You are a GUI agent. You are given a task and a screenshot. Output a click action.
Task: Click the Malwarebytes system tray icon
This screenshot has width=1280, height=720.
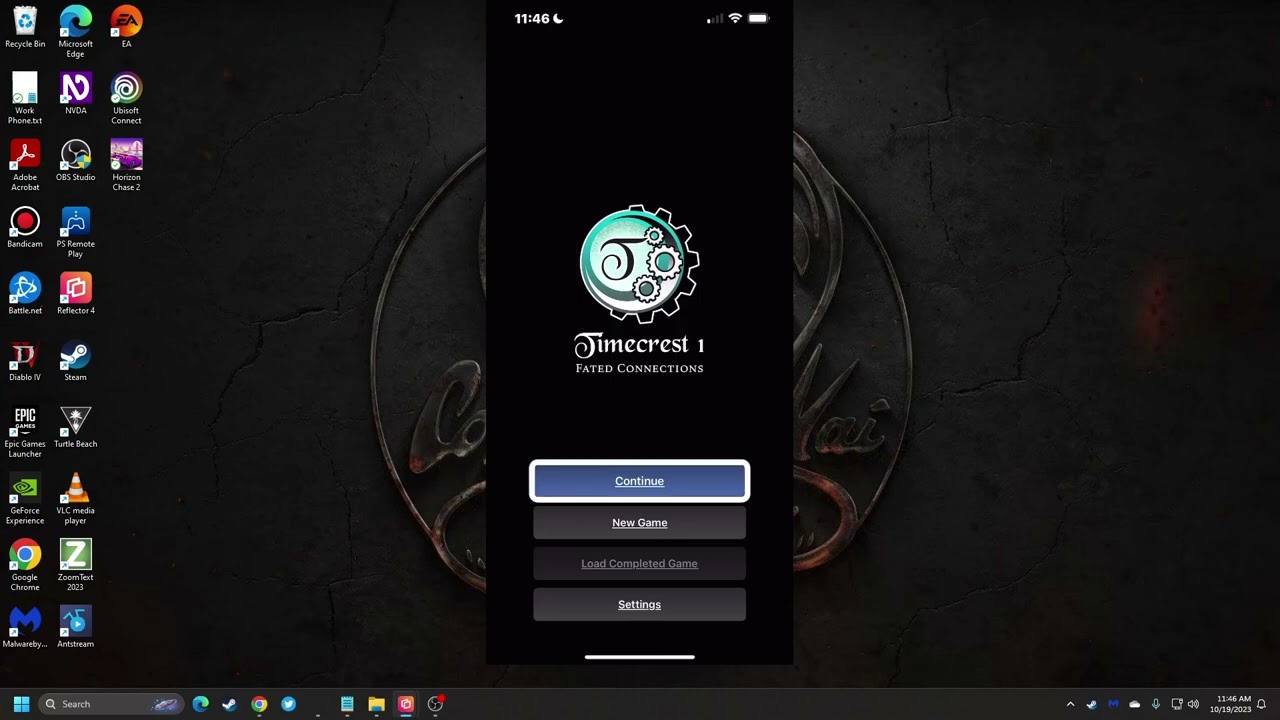(x=1113, y=704)
